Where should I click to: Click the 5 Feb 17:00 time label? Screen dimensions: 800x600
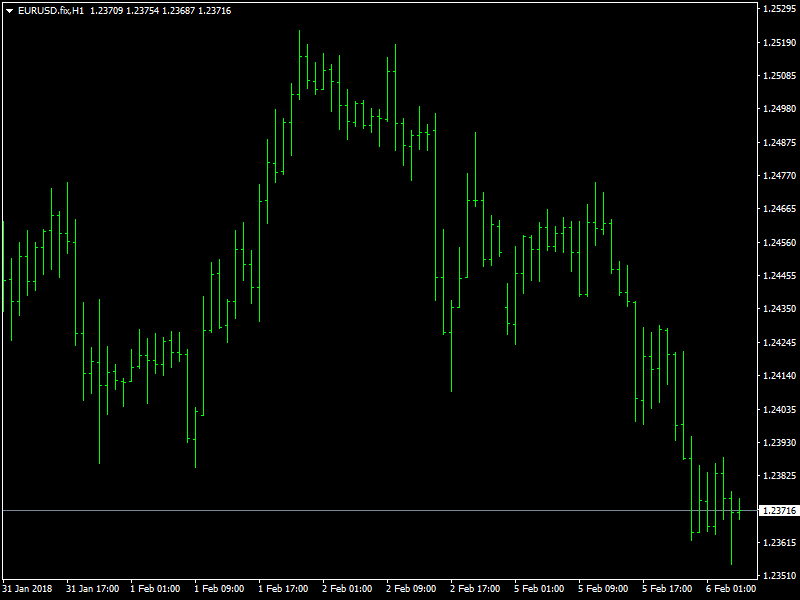pyautogui.click(x=667, y=589)
